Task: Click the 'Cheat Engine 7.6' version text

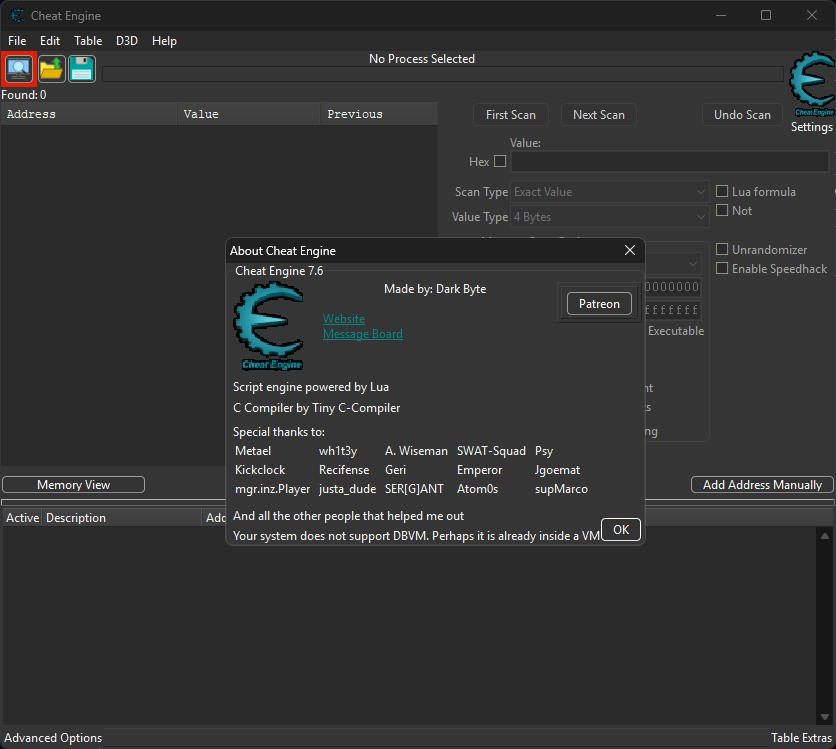Action: 279,271
